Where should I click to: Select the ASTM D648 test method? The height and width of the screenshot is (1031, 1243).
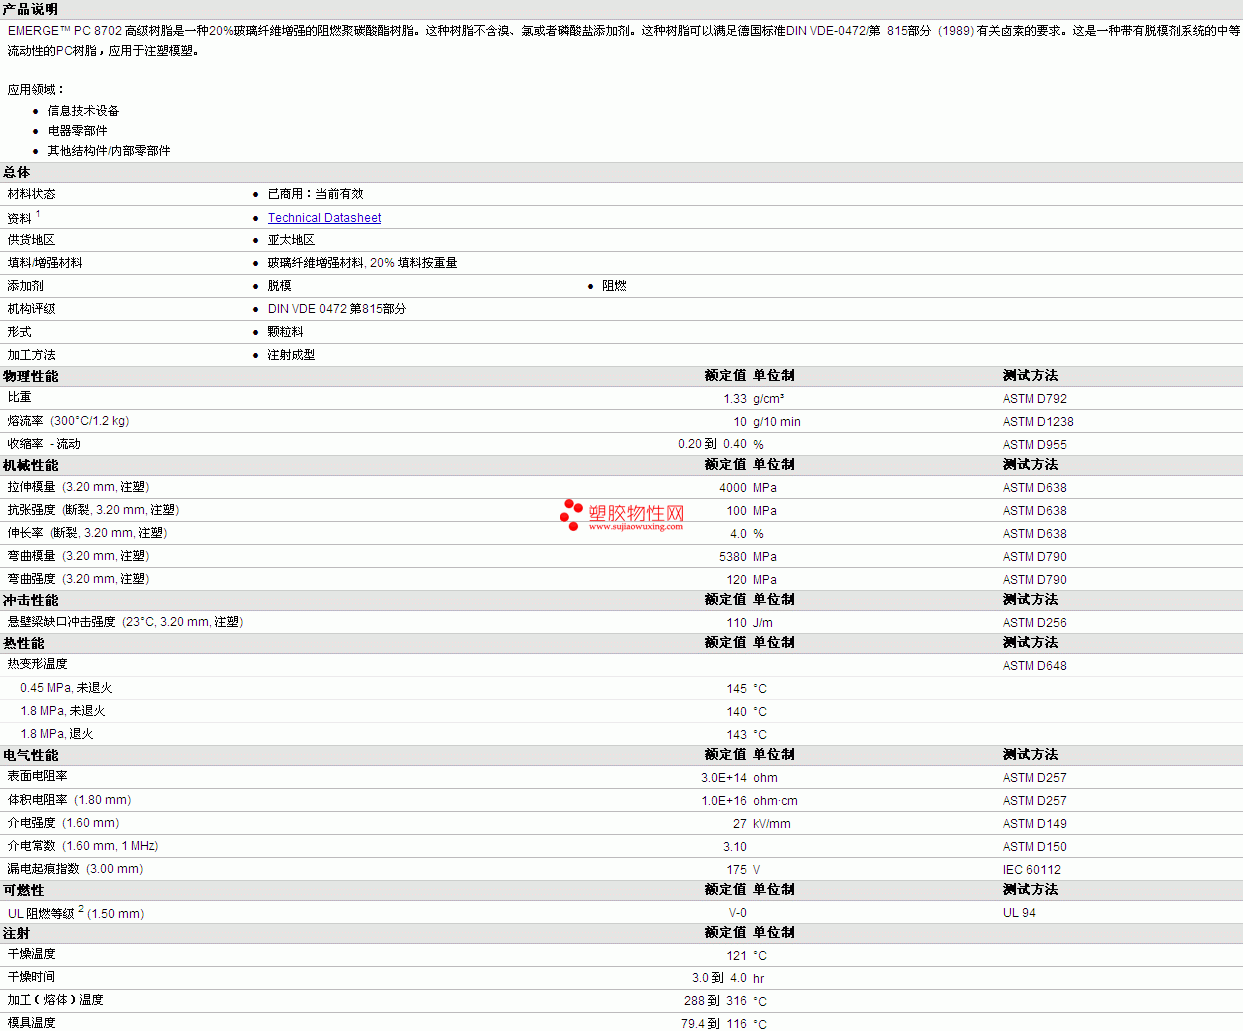1035,666
